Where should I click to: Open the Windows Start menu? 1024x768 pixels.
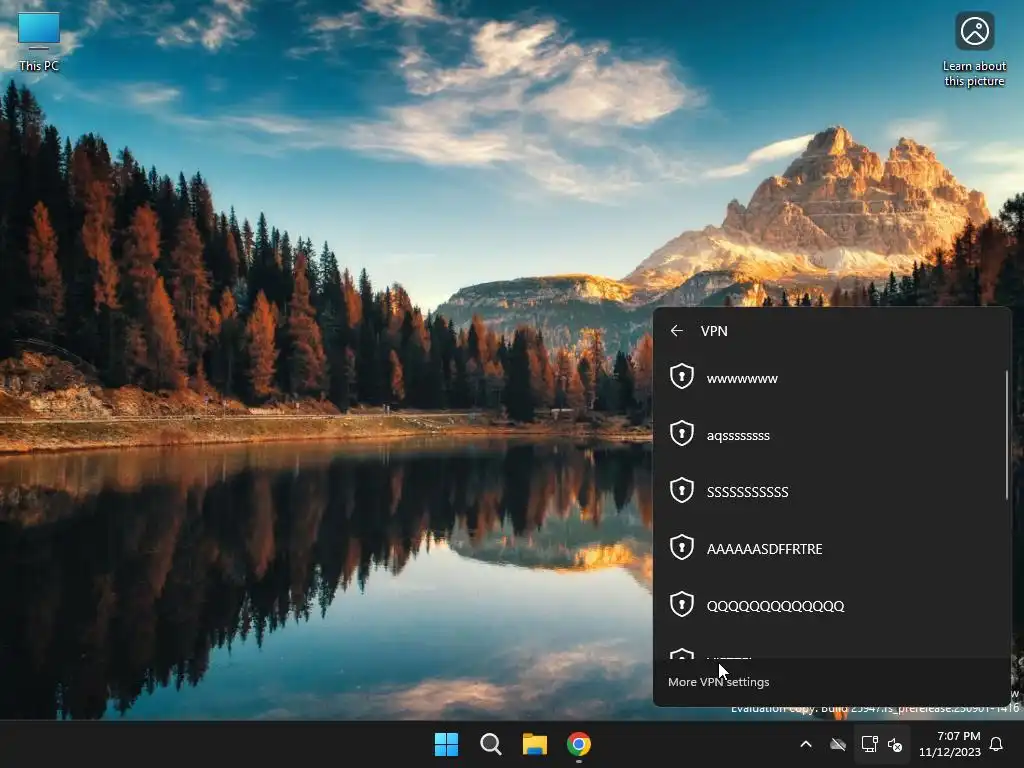tap(447, 744)
